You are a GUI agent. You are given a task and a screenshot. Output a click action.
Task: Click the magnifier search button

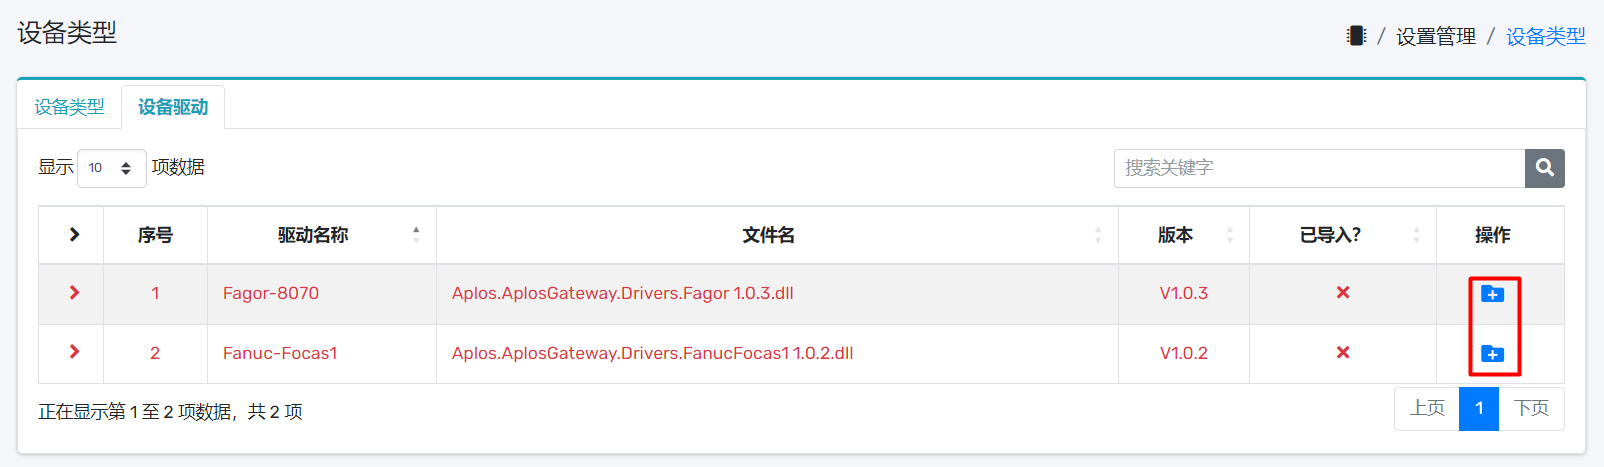[1544, 168]
